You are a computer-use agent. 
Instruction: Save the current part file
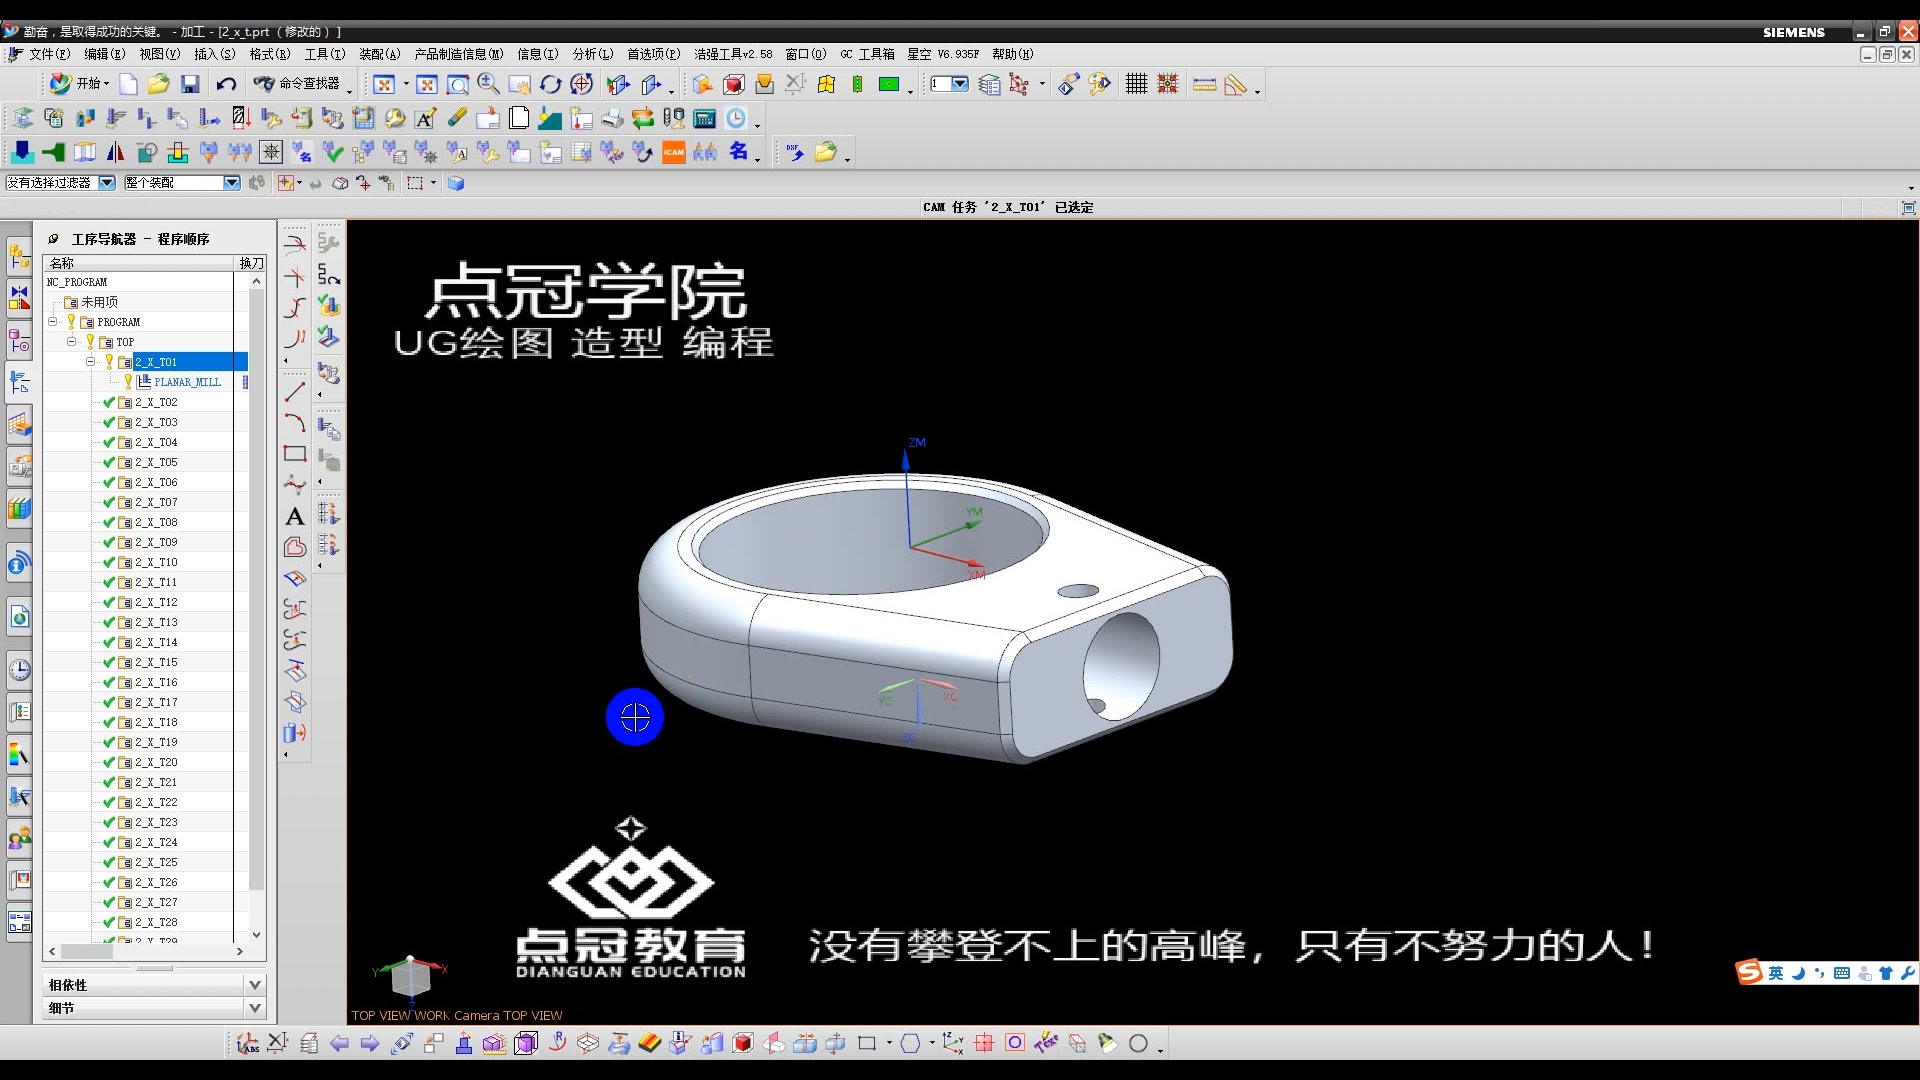point(190,84)
